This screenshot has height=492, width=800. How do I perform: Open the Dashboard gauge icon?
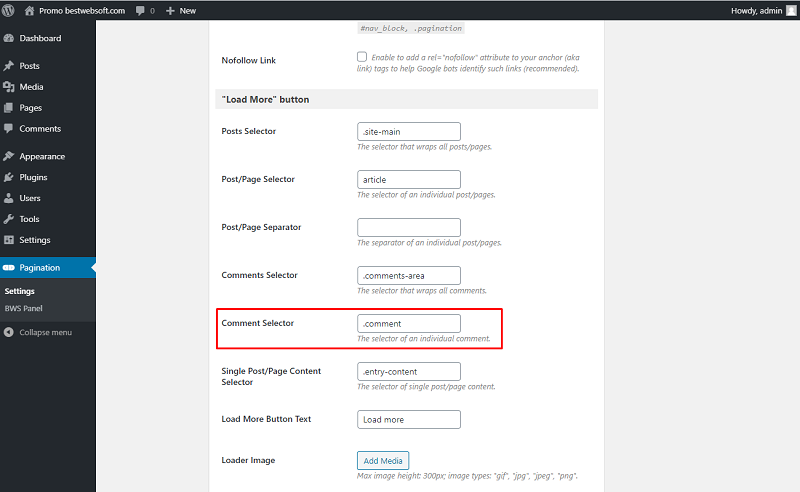(9, 38)
